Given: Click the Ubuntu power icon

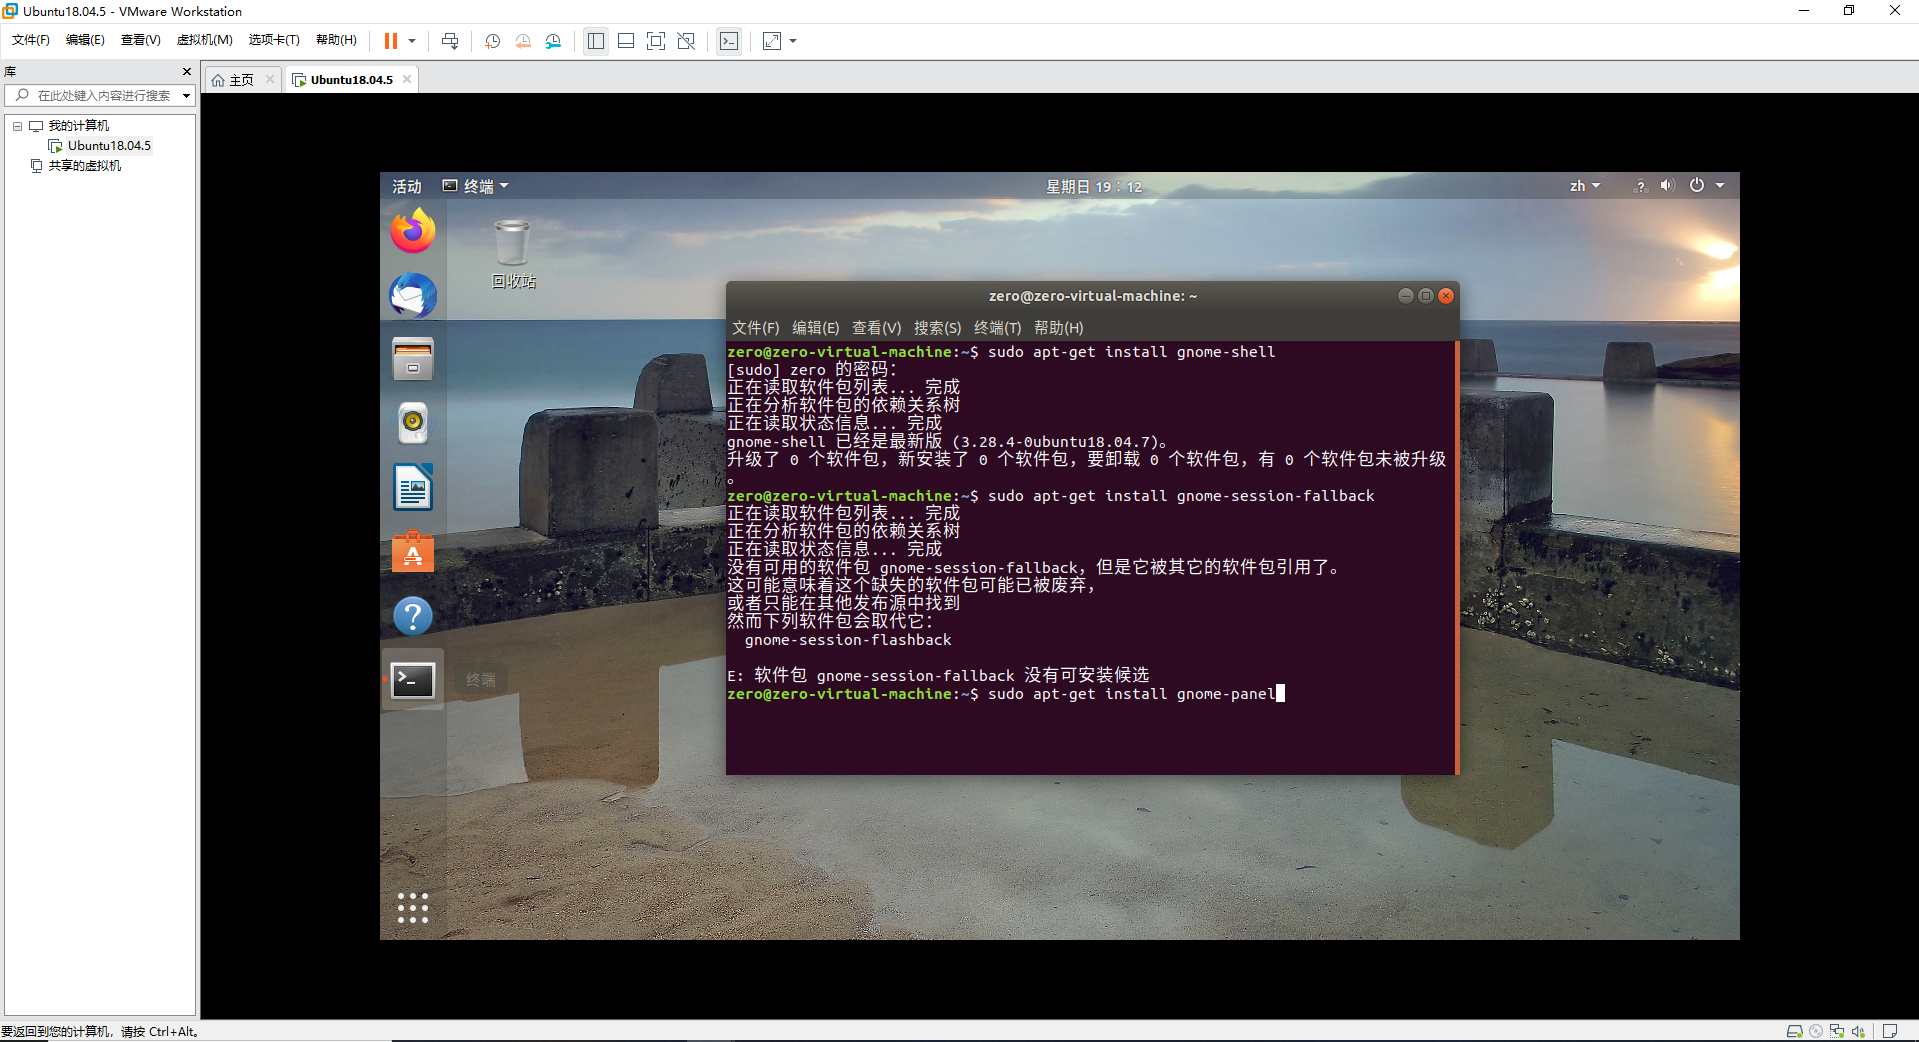Looking at the screenshot, I should [x=1697, y=186].
